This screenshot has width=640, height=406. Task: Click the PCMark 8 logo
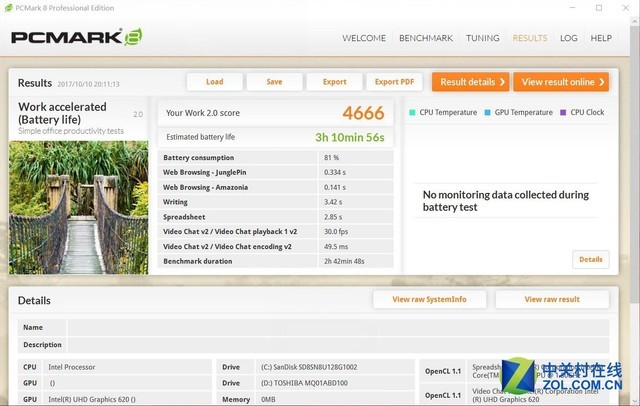(76, 38)
